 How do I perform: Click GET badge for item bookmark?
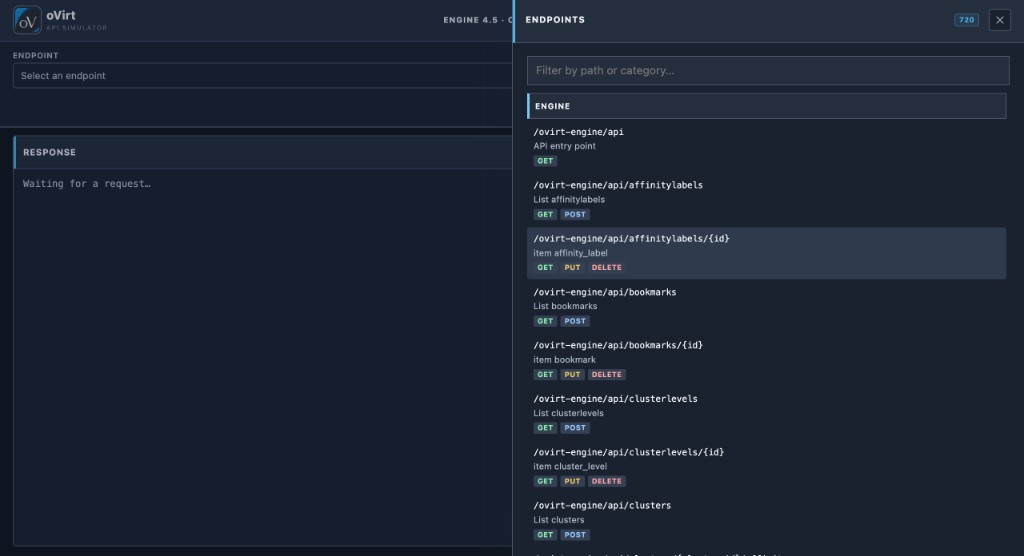point(545,374)
